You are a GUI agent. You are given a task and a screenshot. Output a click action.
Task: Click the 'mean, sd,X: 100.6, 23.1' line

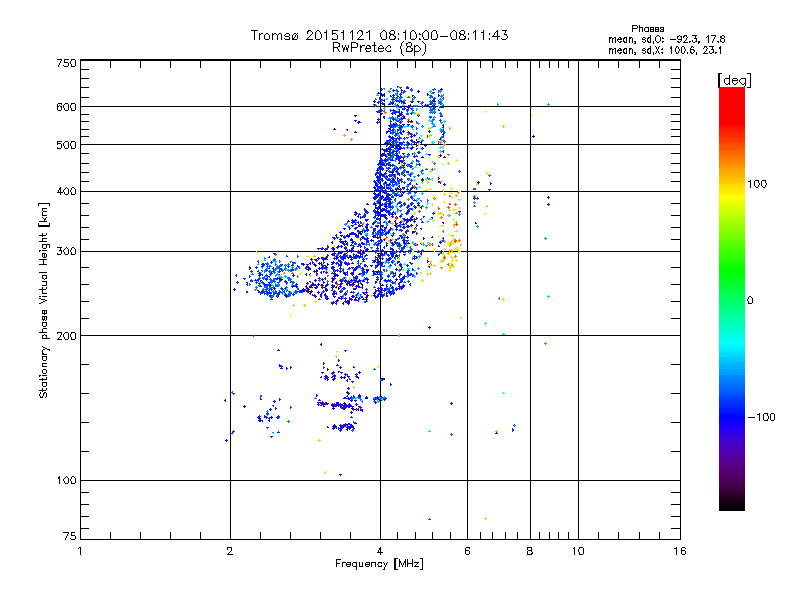pos(665,51)
